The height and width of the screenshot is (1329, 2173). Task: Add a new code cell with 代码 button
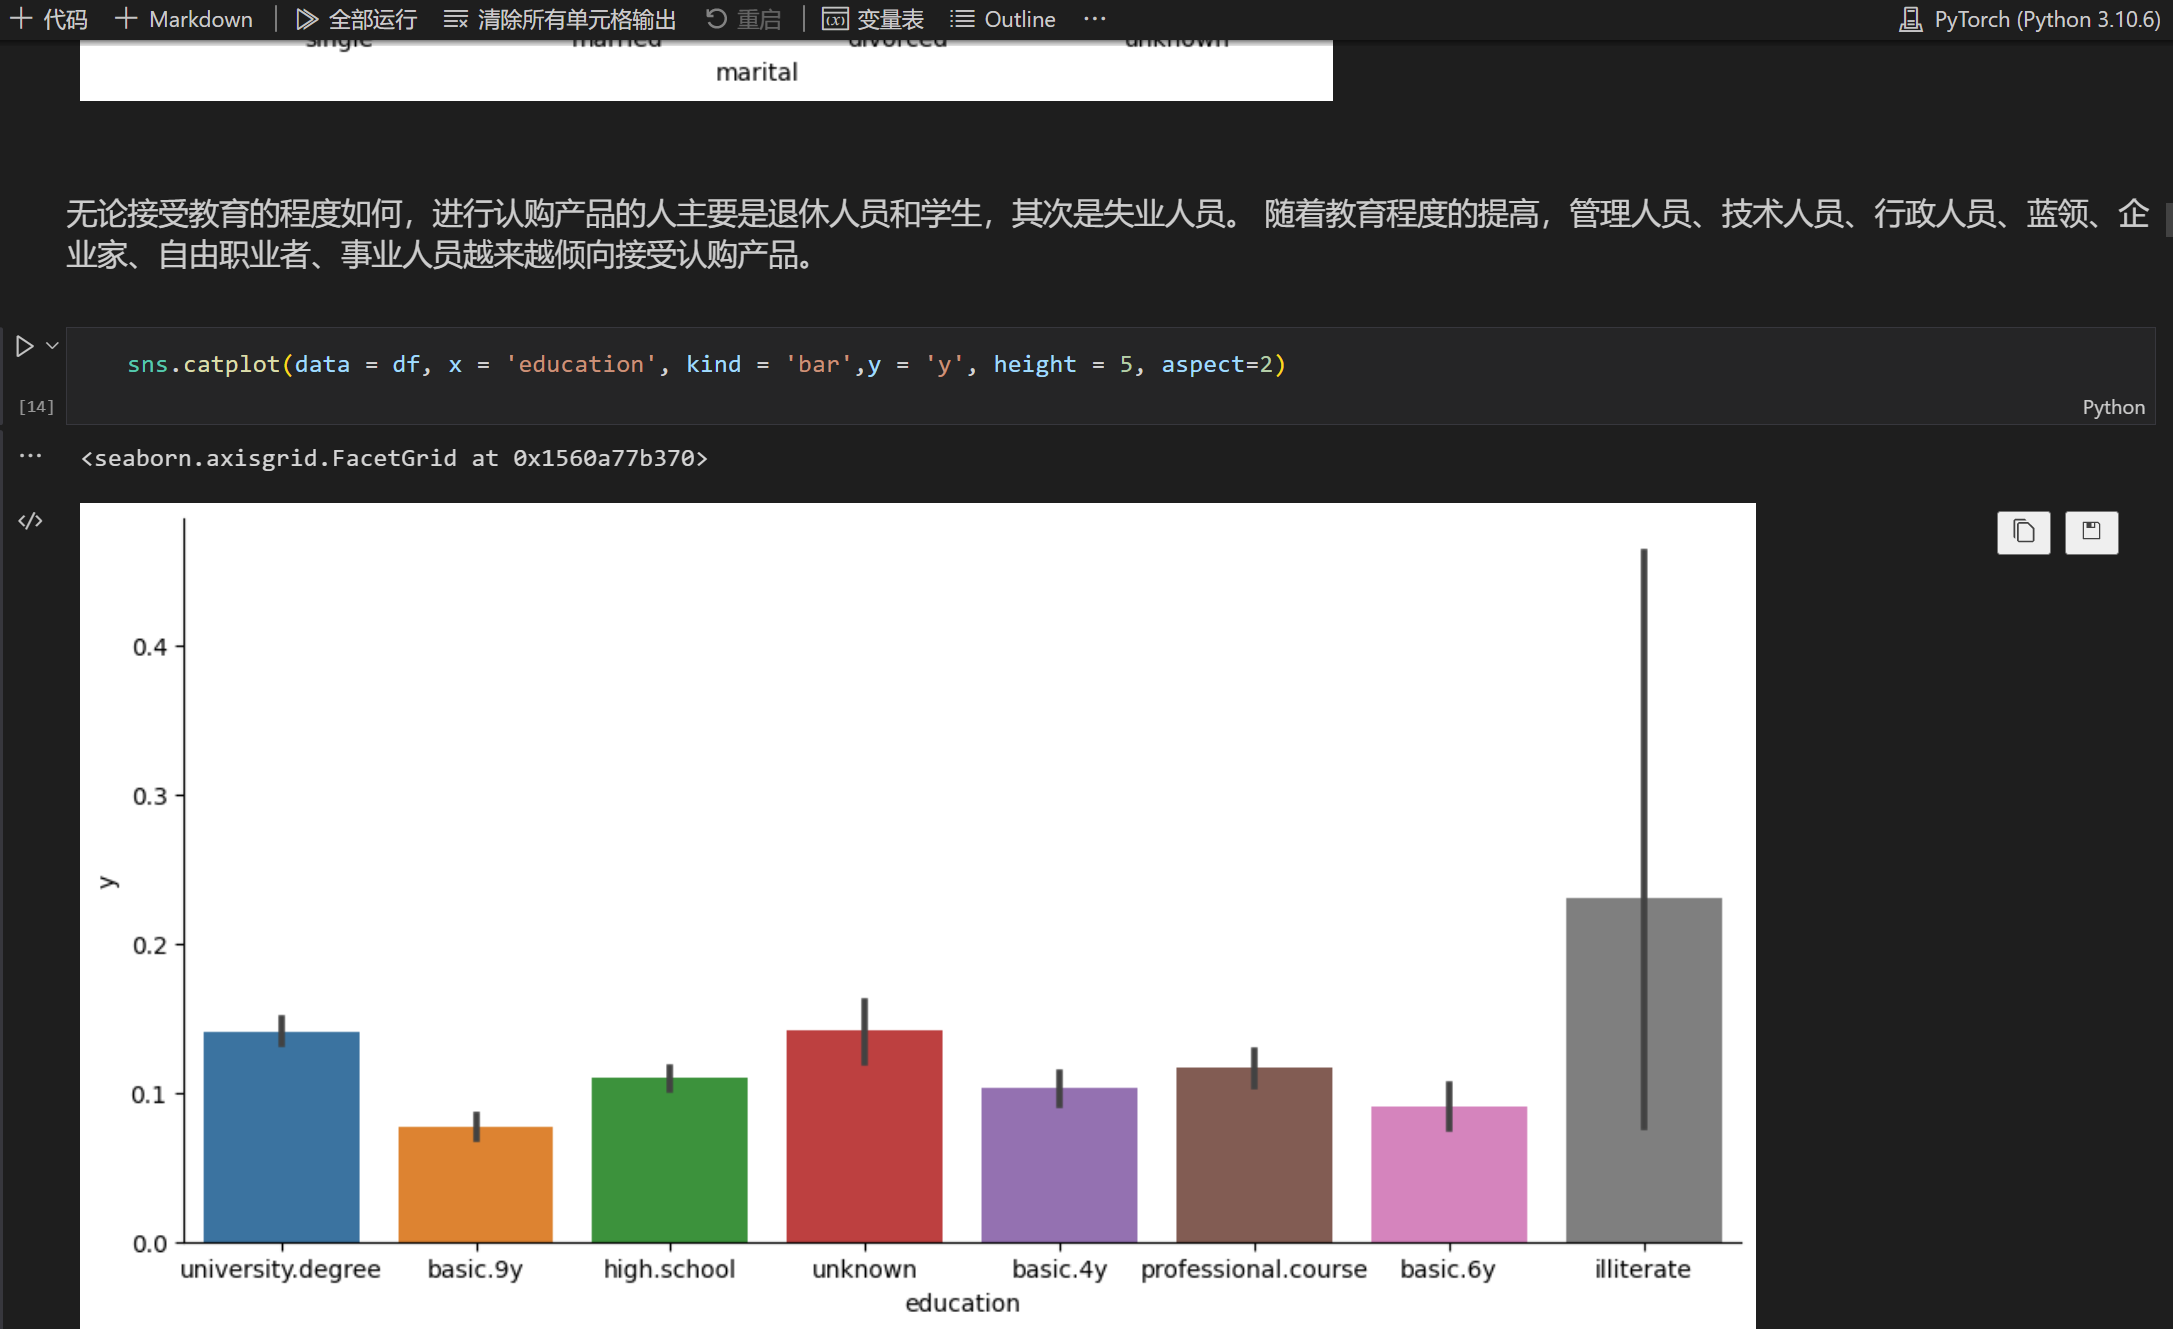49,19
